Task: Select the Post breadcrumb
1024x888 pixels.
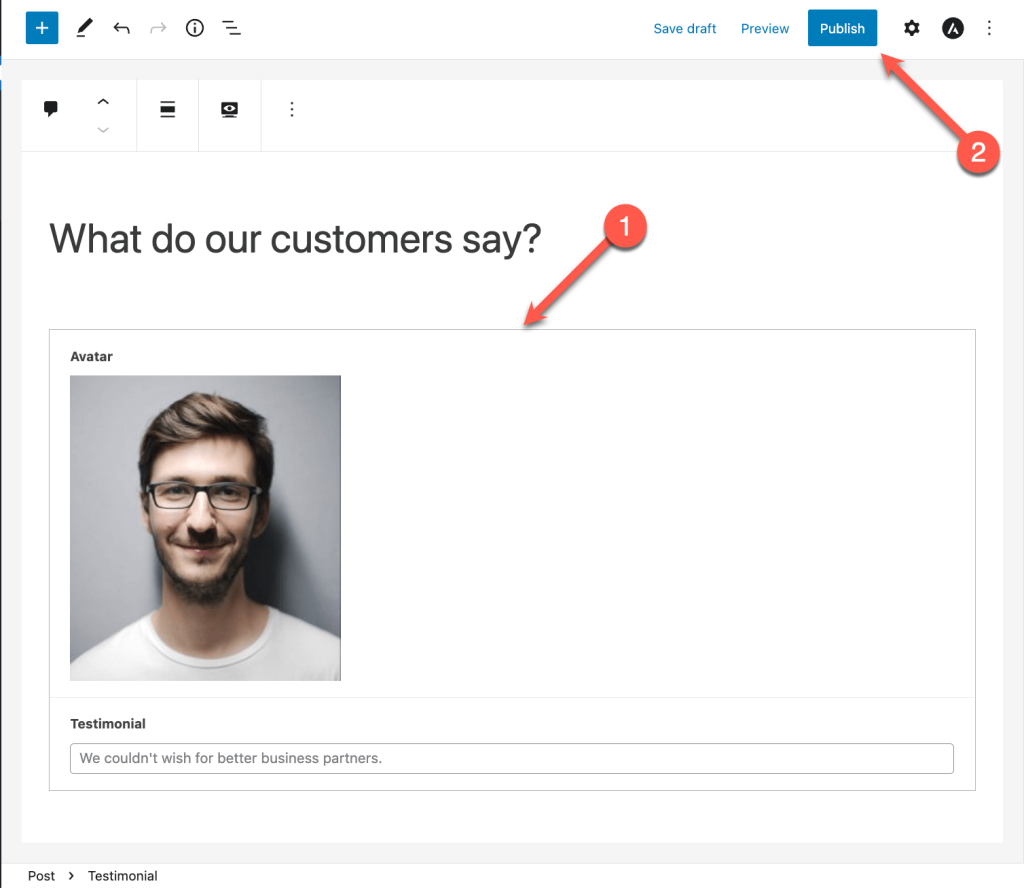Action: pos(41,876)
